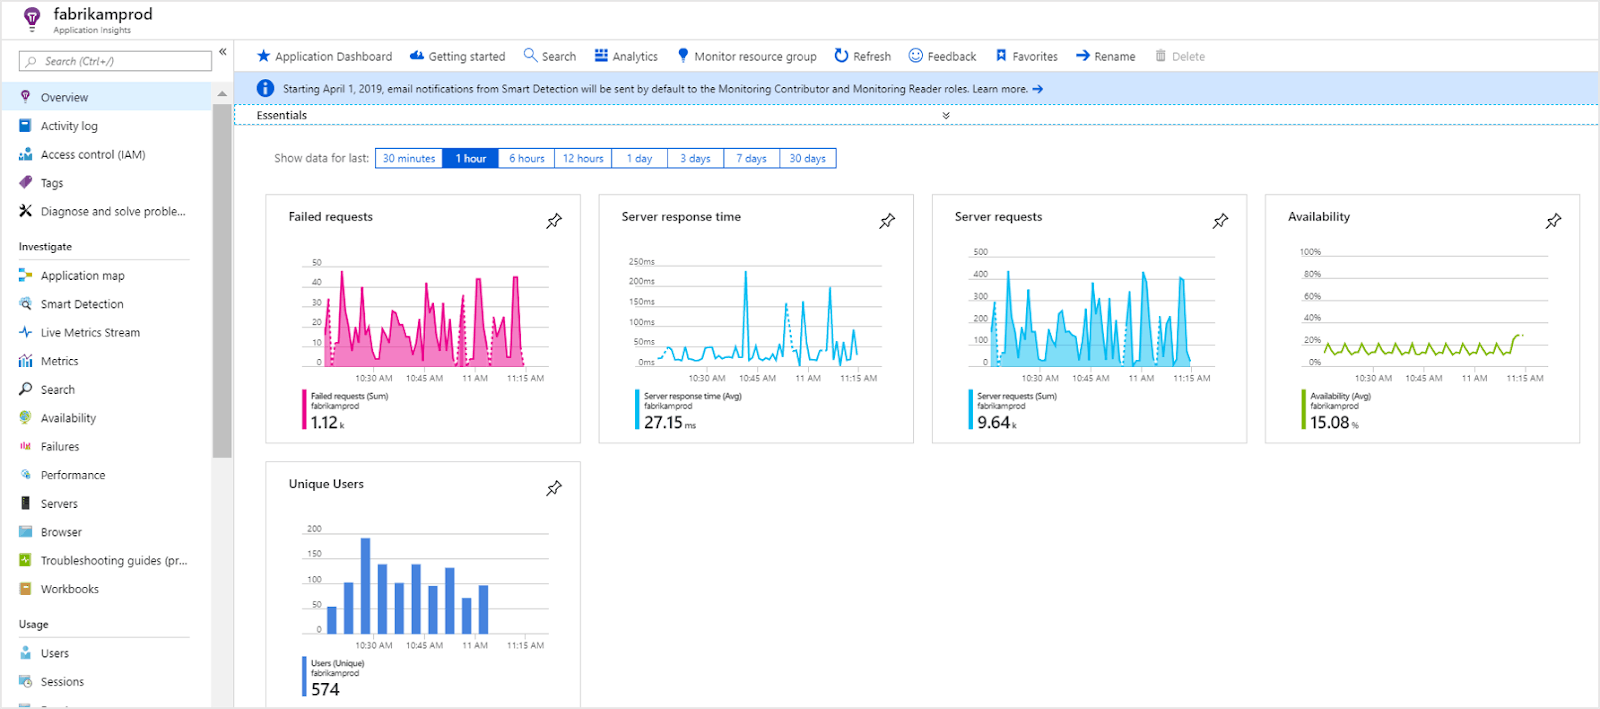This screenshot has height=709, width=1600.
Task: Select the 30 days time range
Action: click(808, 158)
